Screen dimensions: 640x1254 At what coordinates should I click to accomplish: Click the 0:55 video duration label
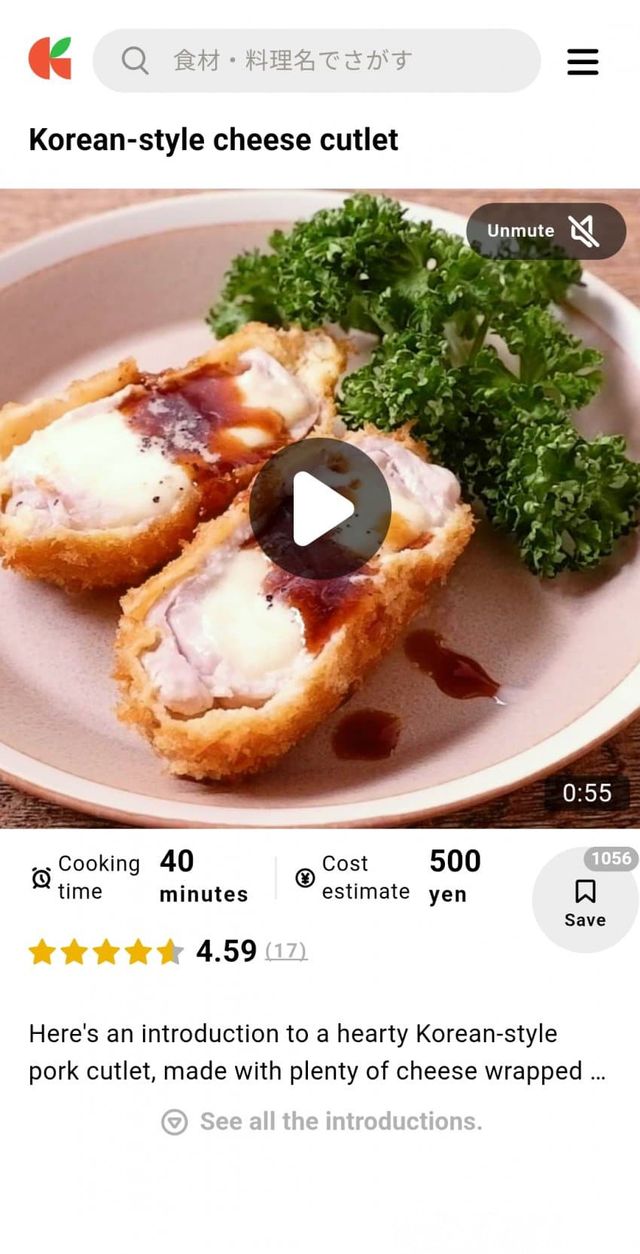click(587, 793)
